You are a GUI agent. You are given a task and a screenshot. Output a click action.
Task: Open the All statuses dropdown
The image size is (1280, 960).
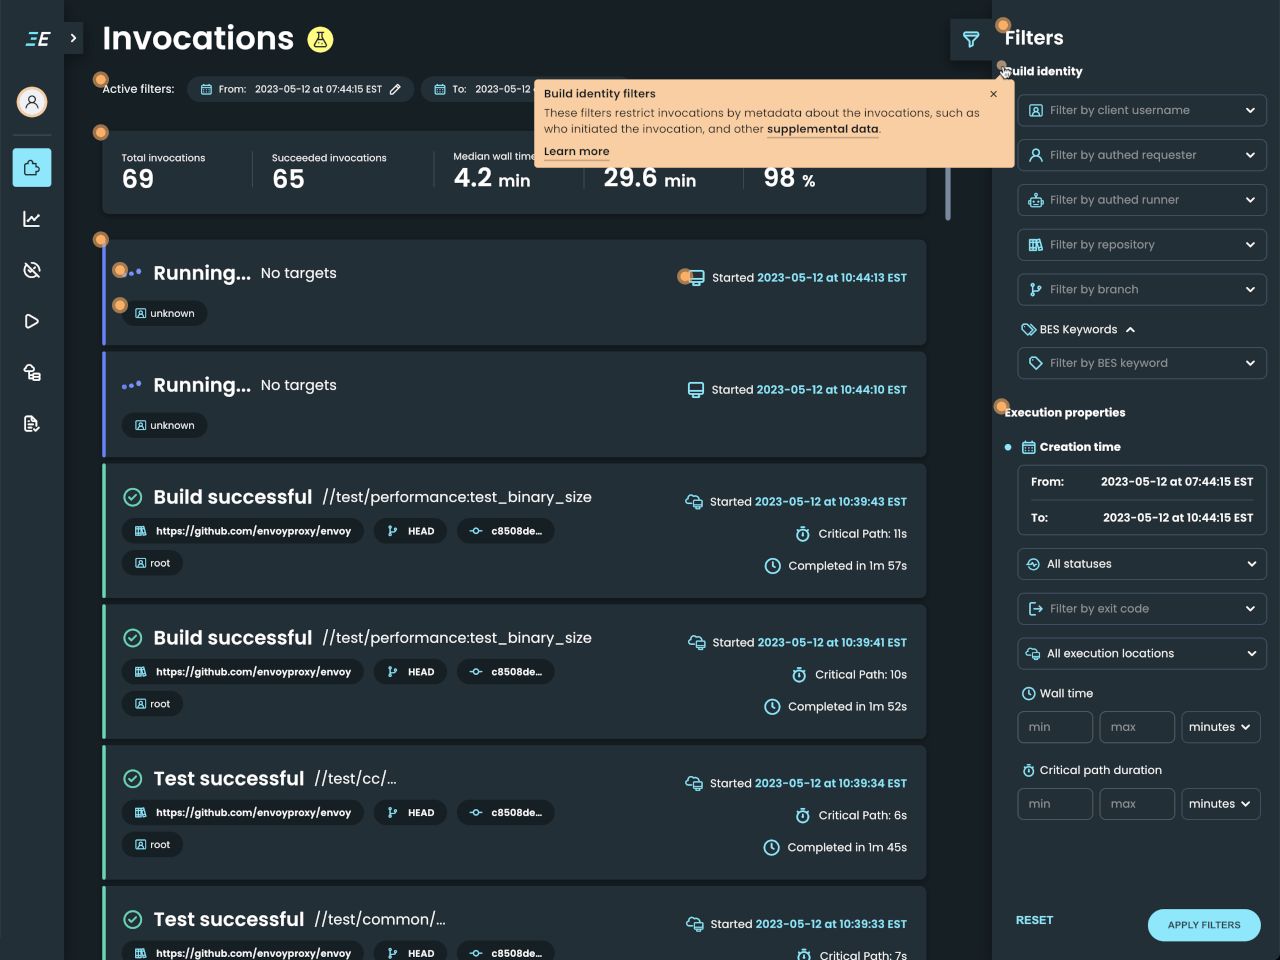pyautogui.click(x=1141, y=563)
